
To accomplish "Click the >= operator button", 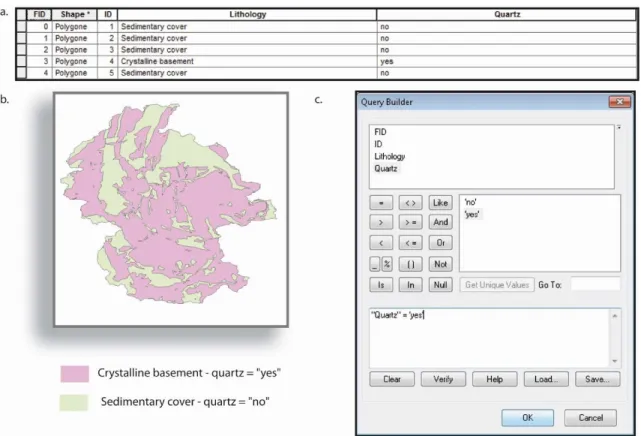I will (410, 222).
